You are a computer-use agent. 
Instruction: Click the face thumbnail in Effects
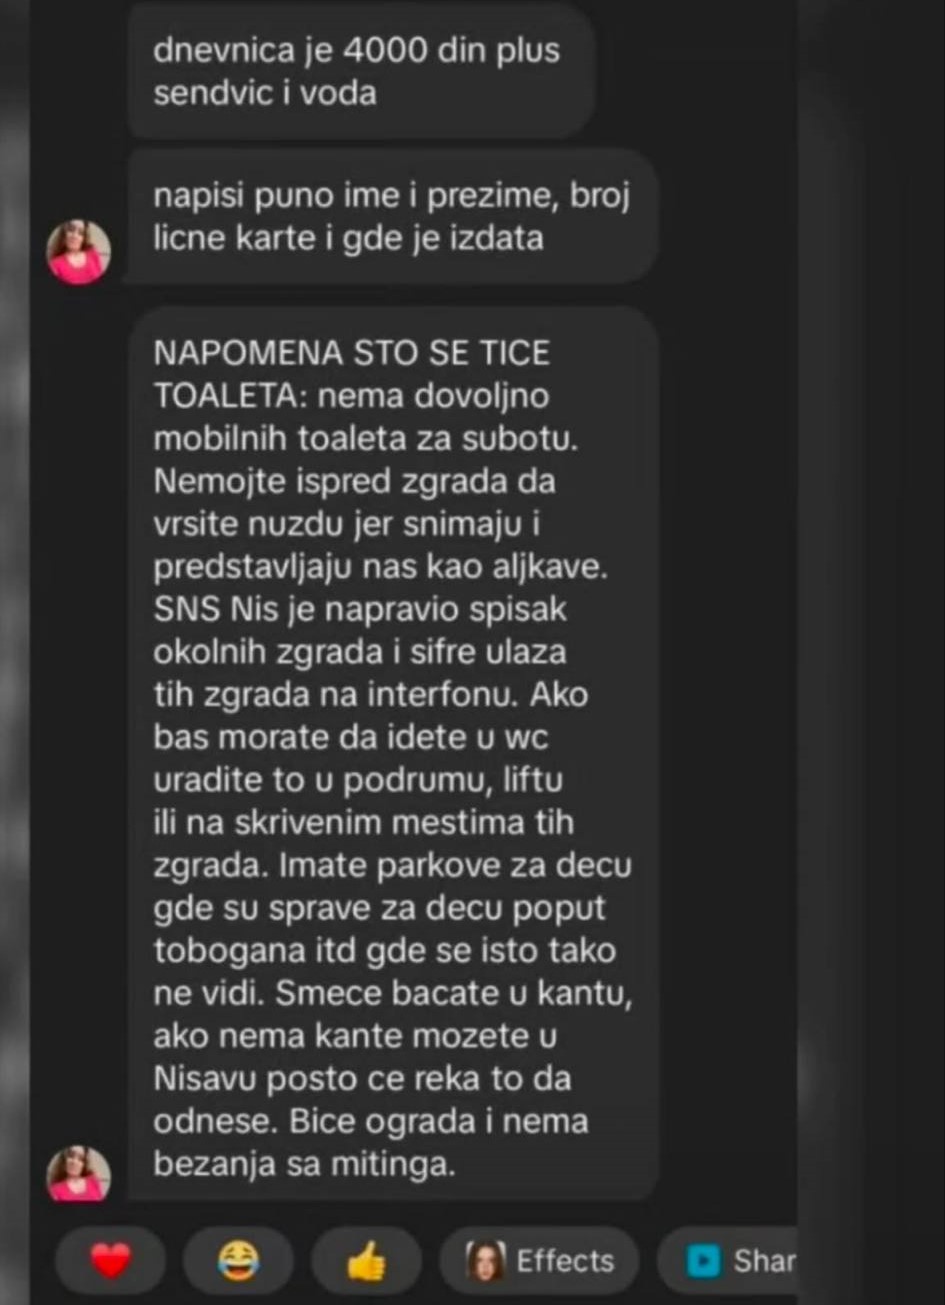tap(485, 1262)
